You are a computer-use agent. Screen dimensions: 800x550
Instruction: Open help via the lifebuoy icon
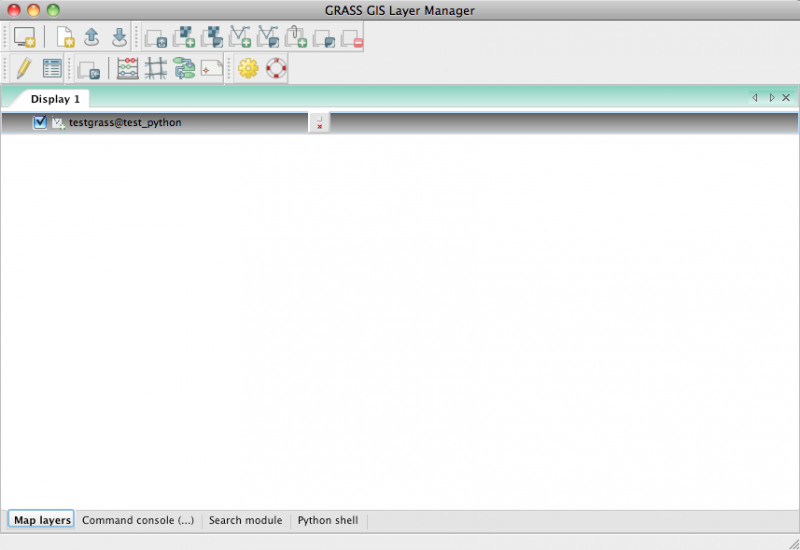[276, 68]
